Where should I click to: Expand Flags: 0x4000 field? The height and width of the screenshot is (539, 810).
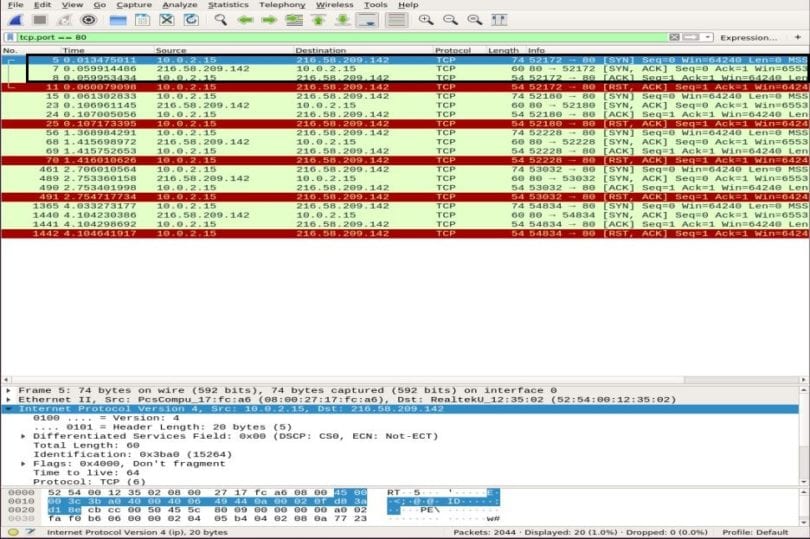point(23,464)
